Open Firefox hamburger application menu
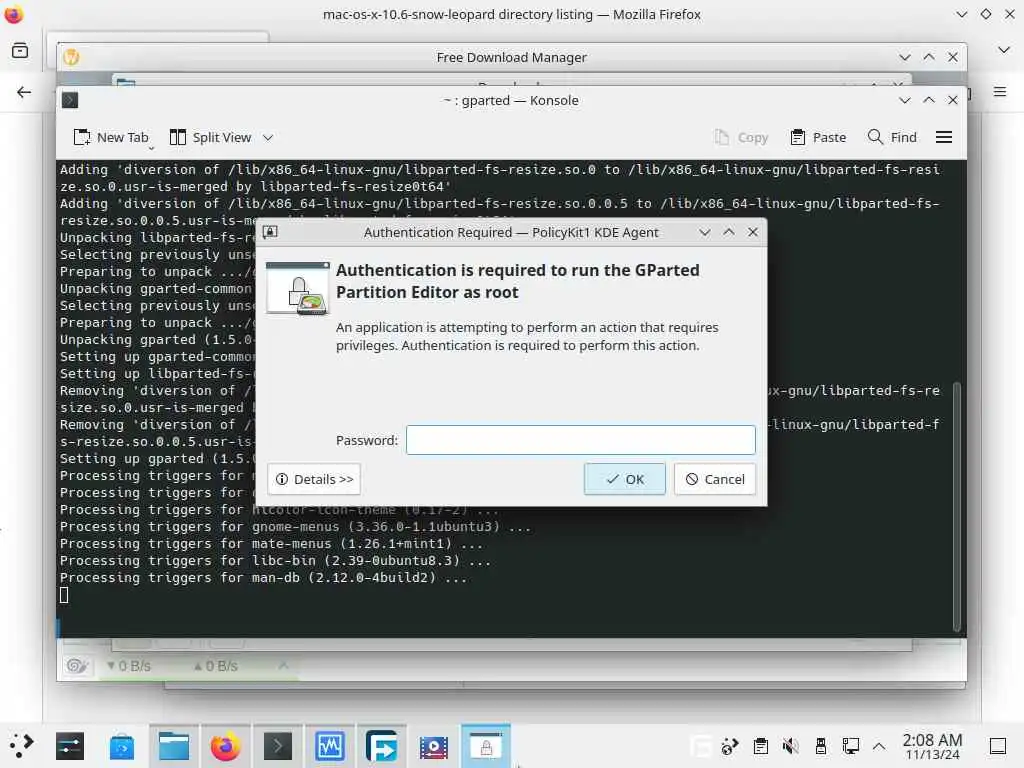Screen dimensions: 1024x768 [1000, 92]
